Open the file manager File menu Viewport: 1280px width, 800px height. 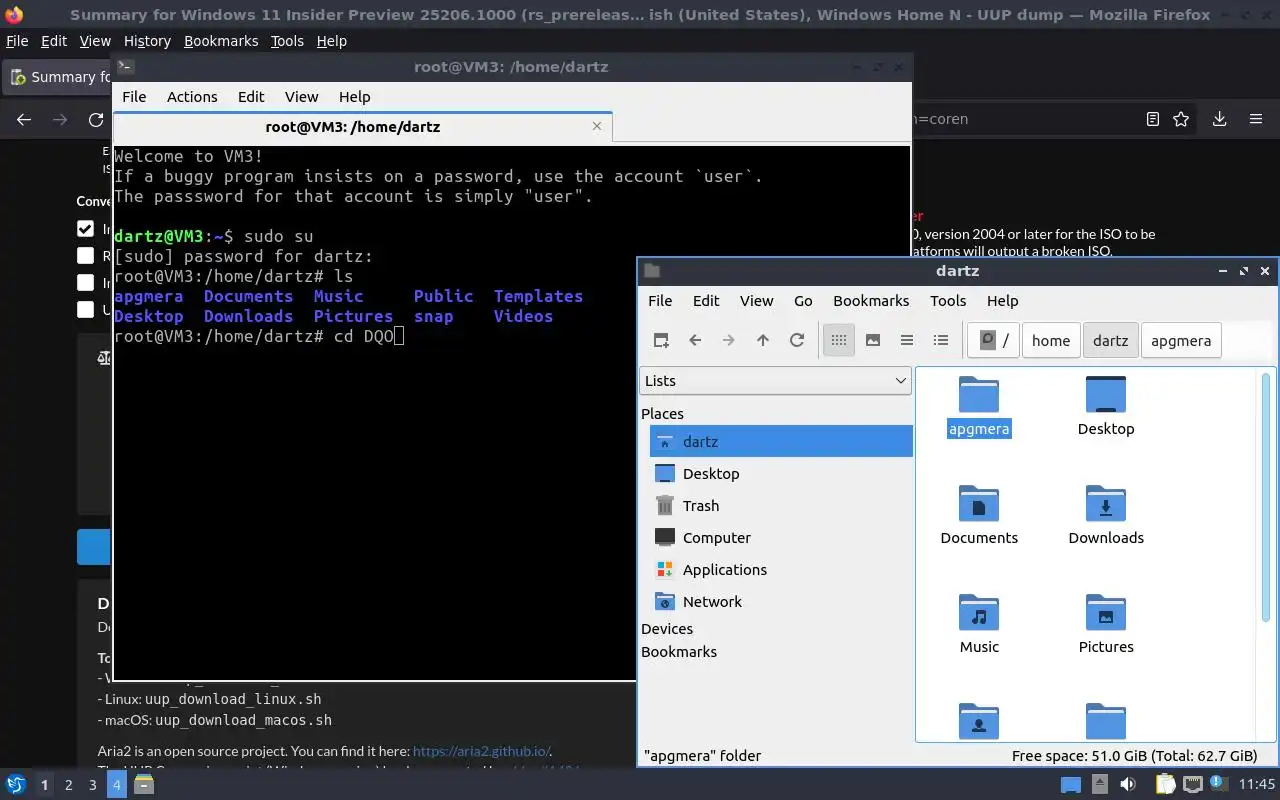(660, 300)
